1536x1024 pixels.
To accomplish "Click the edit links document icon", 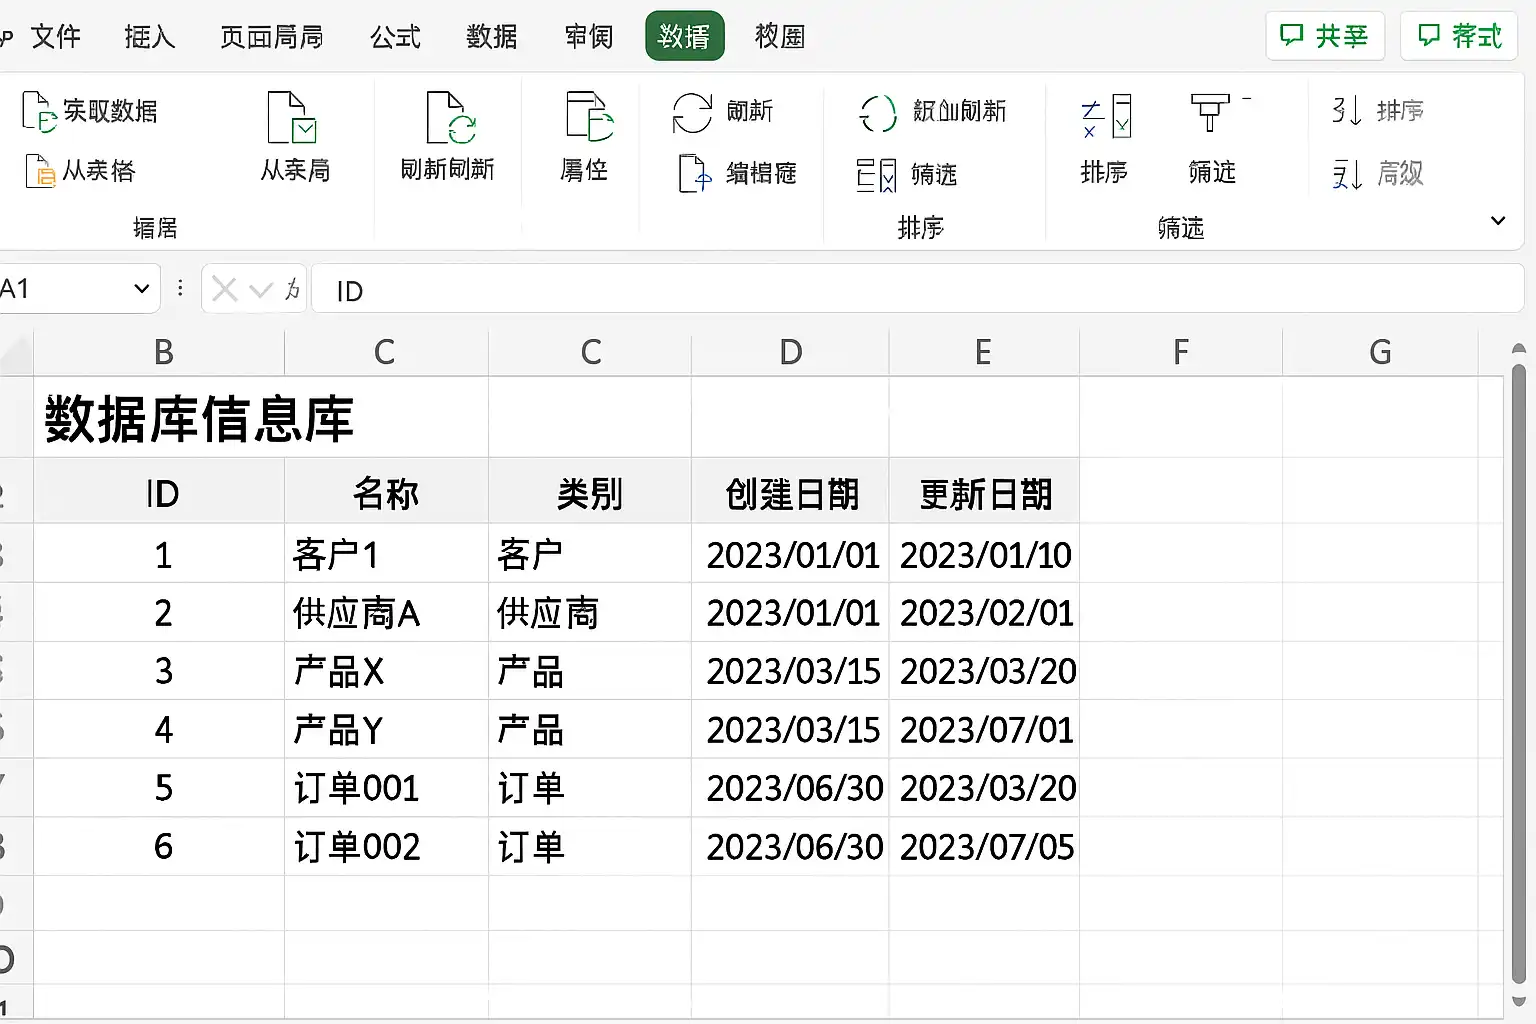I will (695, 173).
